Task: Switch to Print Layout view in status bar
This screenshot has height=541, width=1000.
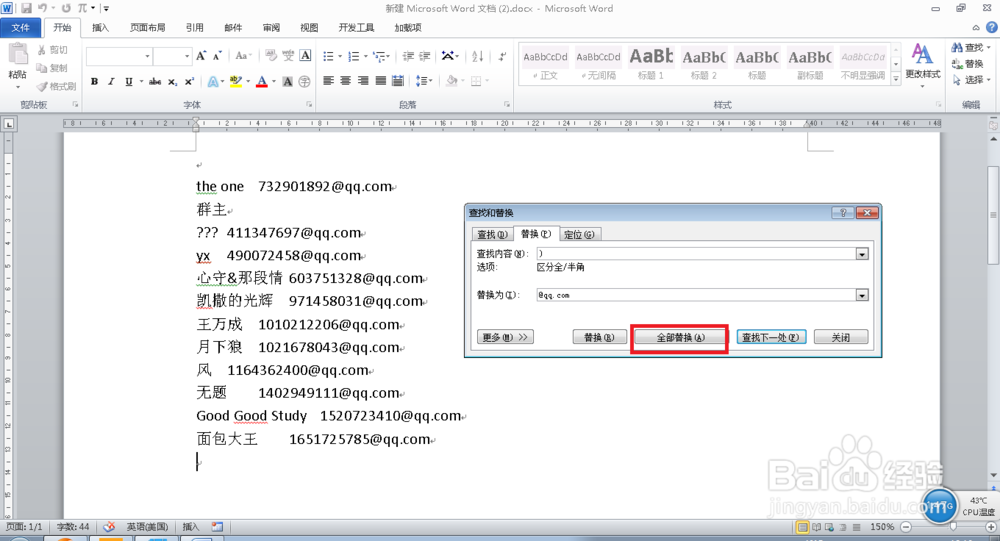Action: coord(803,527)
